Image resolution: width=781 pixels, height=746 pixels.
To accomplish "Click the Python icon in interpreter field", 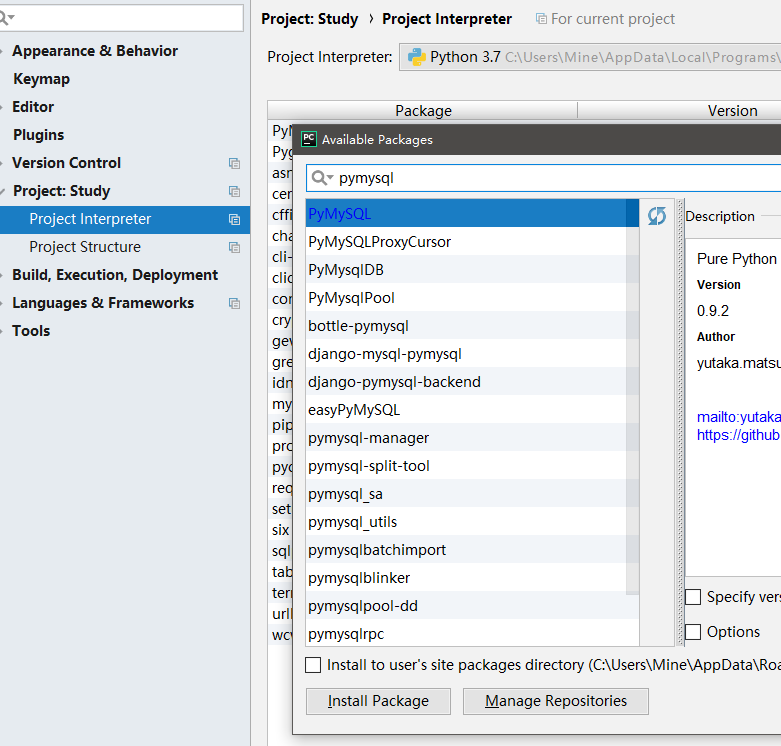I will (x=417, y=57).
